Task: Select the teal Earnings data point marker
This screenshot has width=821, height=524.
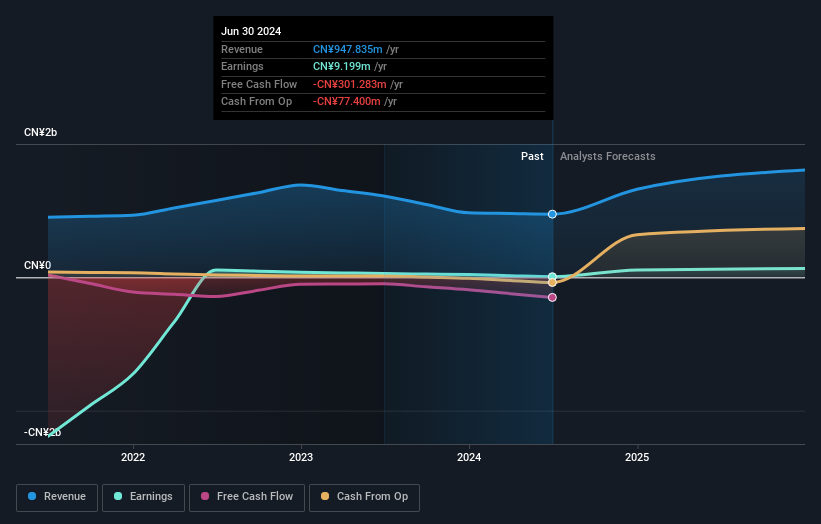Action: click(x=552, y=276)
